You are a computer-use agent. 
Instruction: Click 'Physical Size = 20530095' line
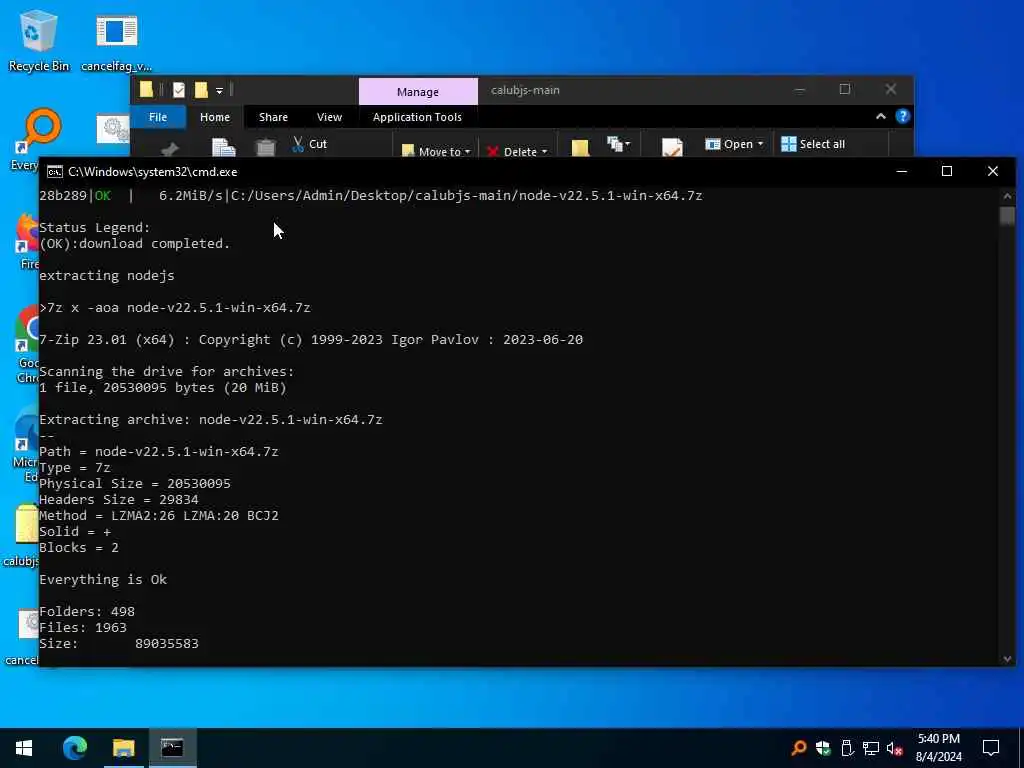135,483
